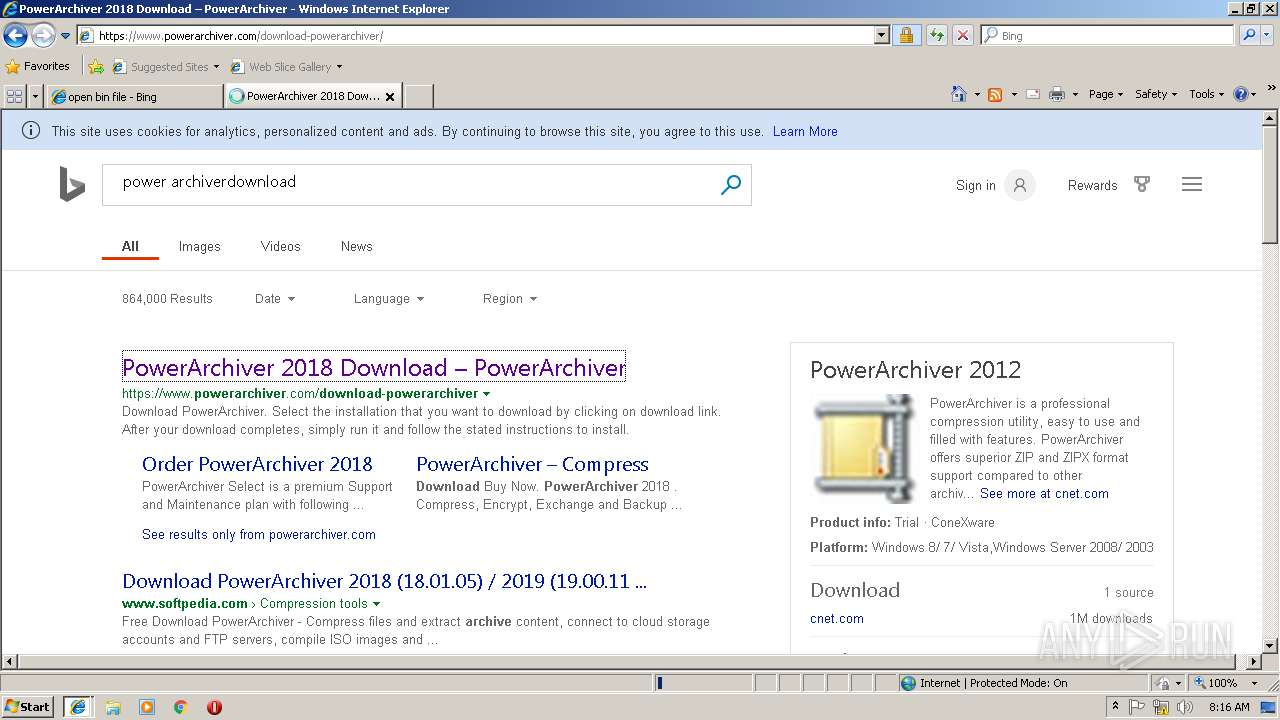Open the Region filter dropdown
This screenshot has width=1280, height=720.
pyautogui.click(x=510, y=298)
